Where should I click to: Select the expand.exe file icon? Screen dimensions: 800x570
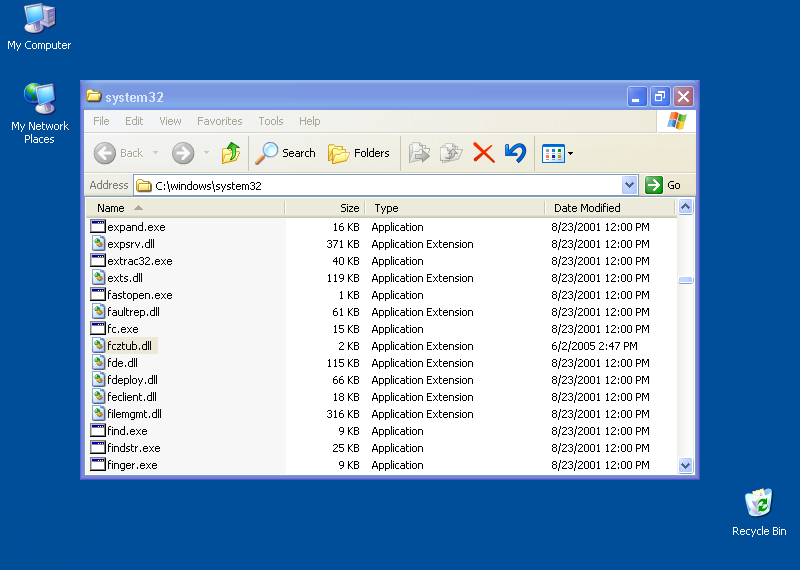coord(98,227)
